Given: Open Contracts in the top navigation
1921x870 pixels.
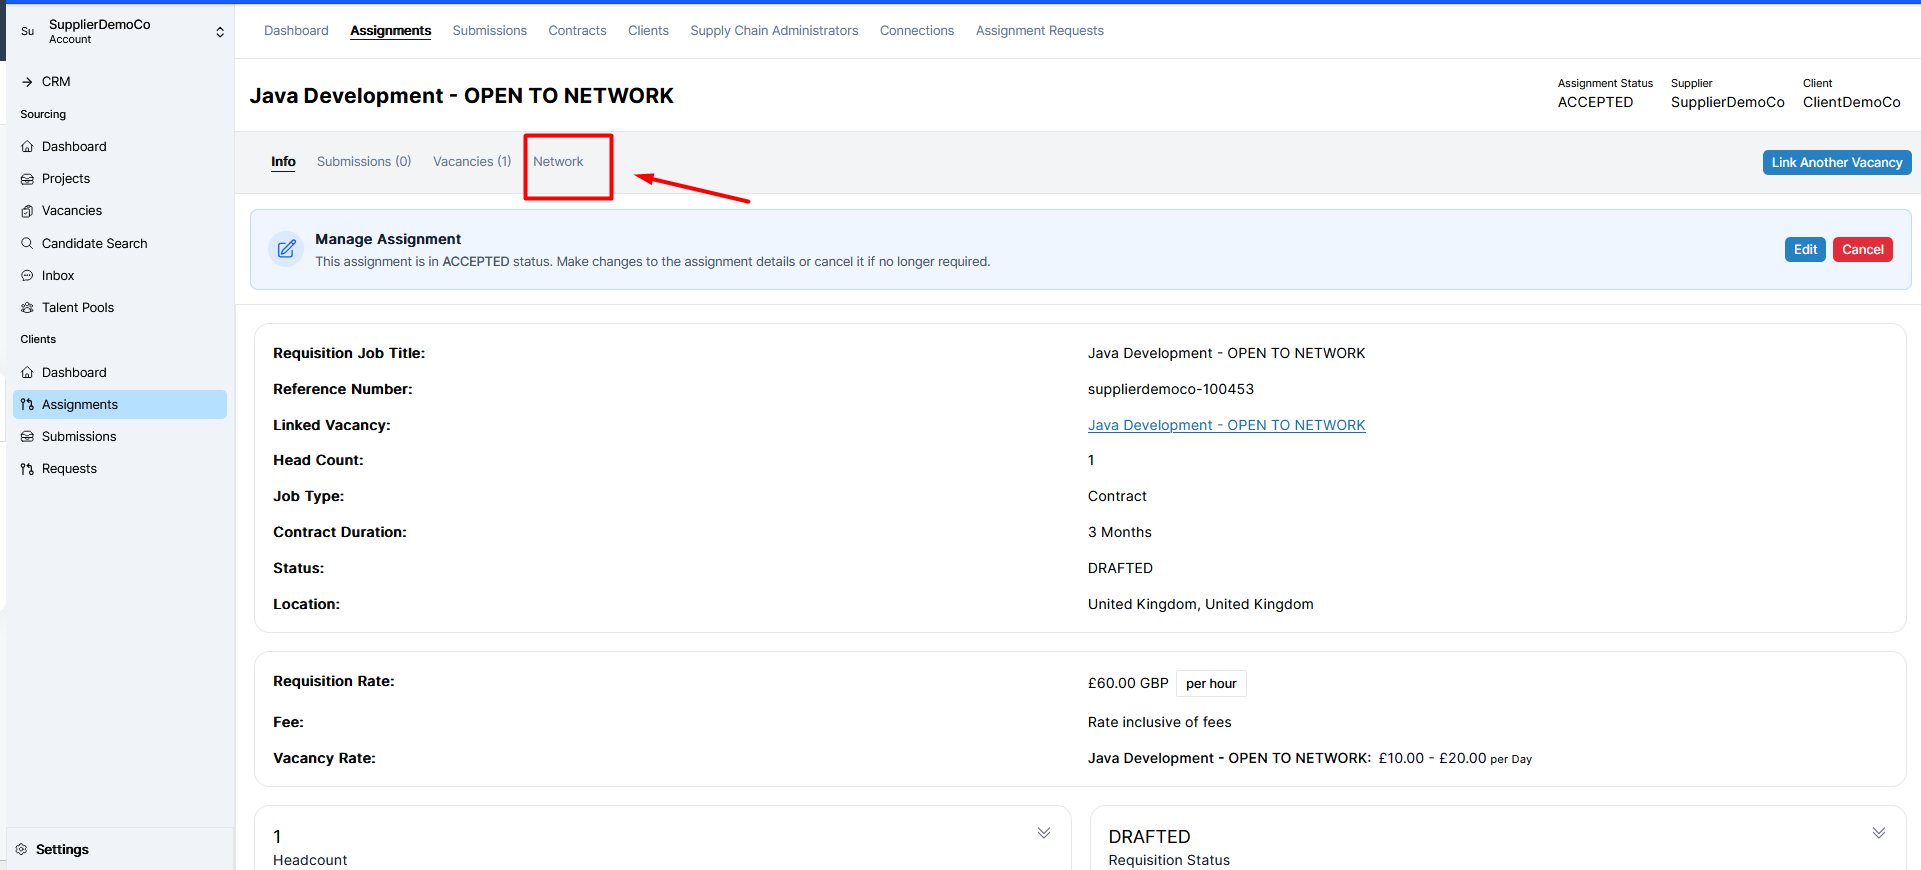Looking at the screenshot, I should coord(577,31).
